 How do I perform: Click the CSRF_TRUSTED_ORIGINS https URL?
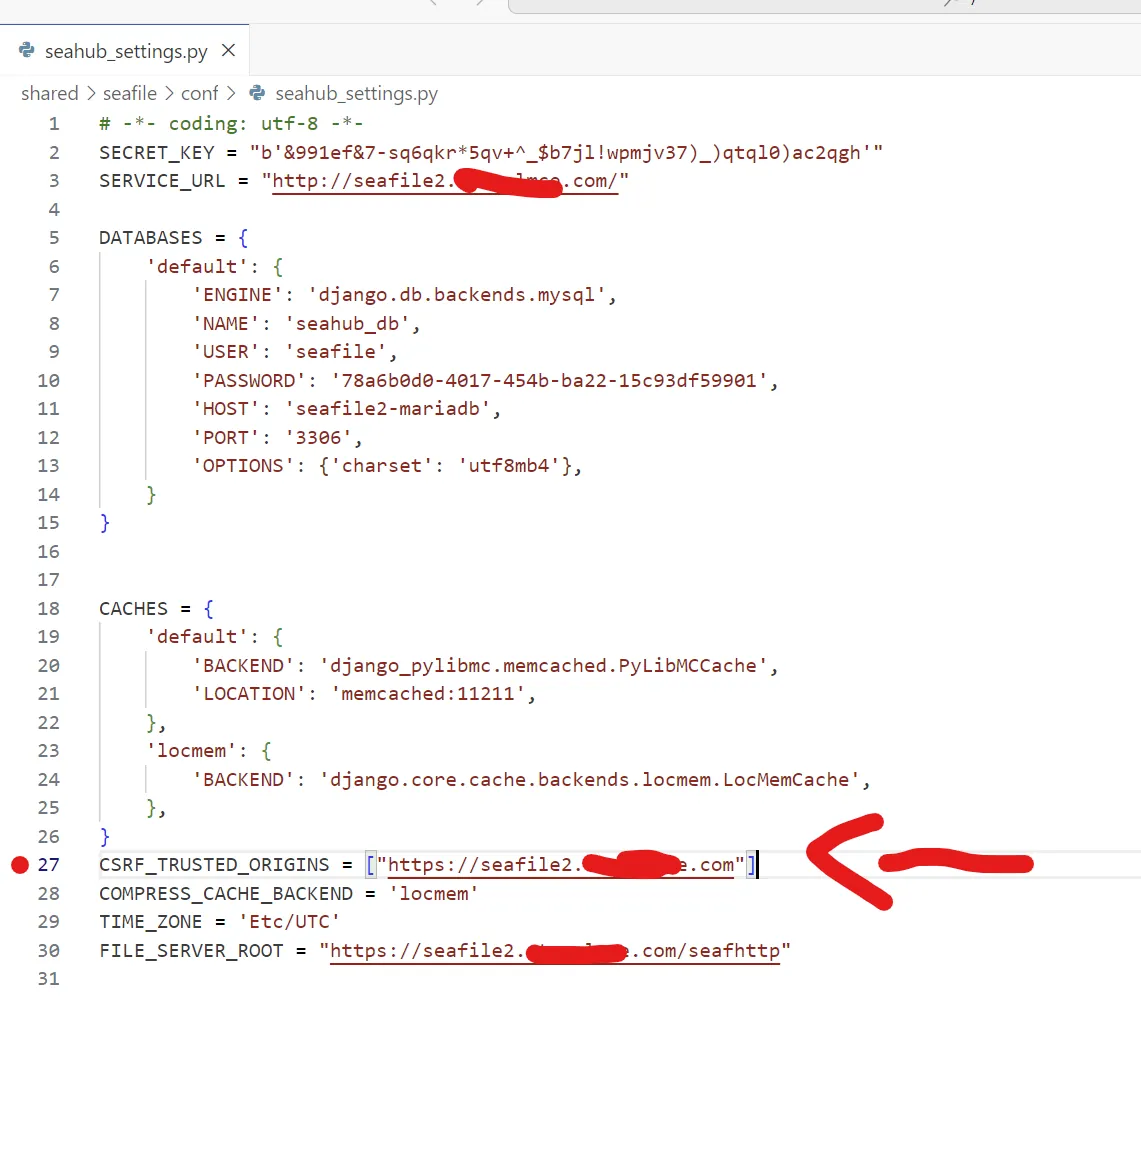[x=480, y=865]
